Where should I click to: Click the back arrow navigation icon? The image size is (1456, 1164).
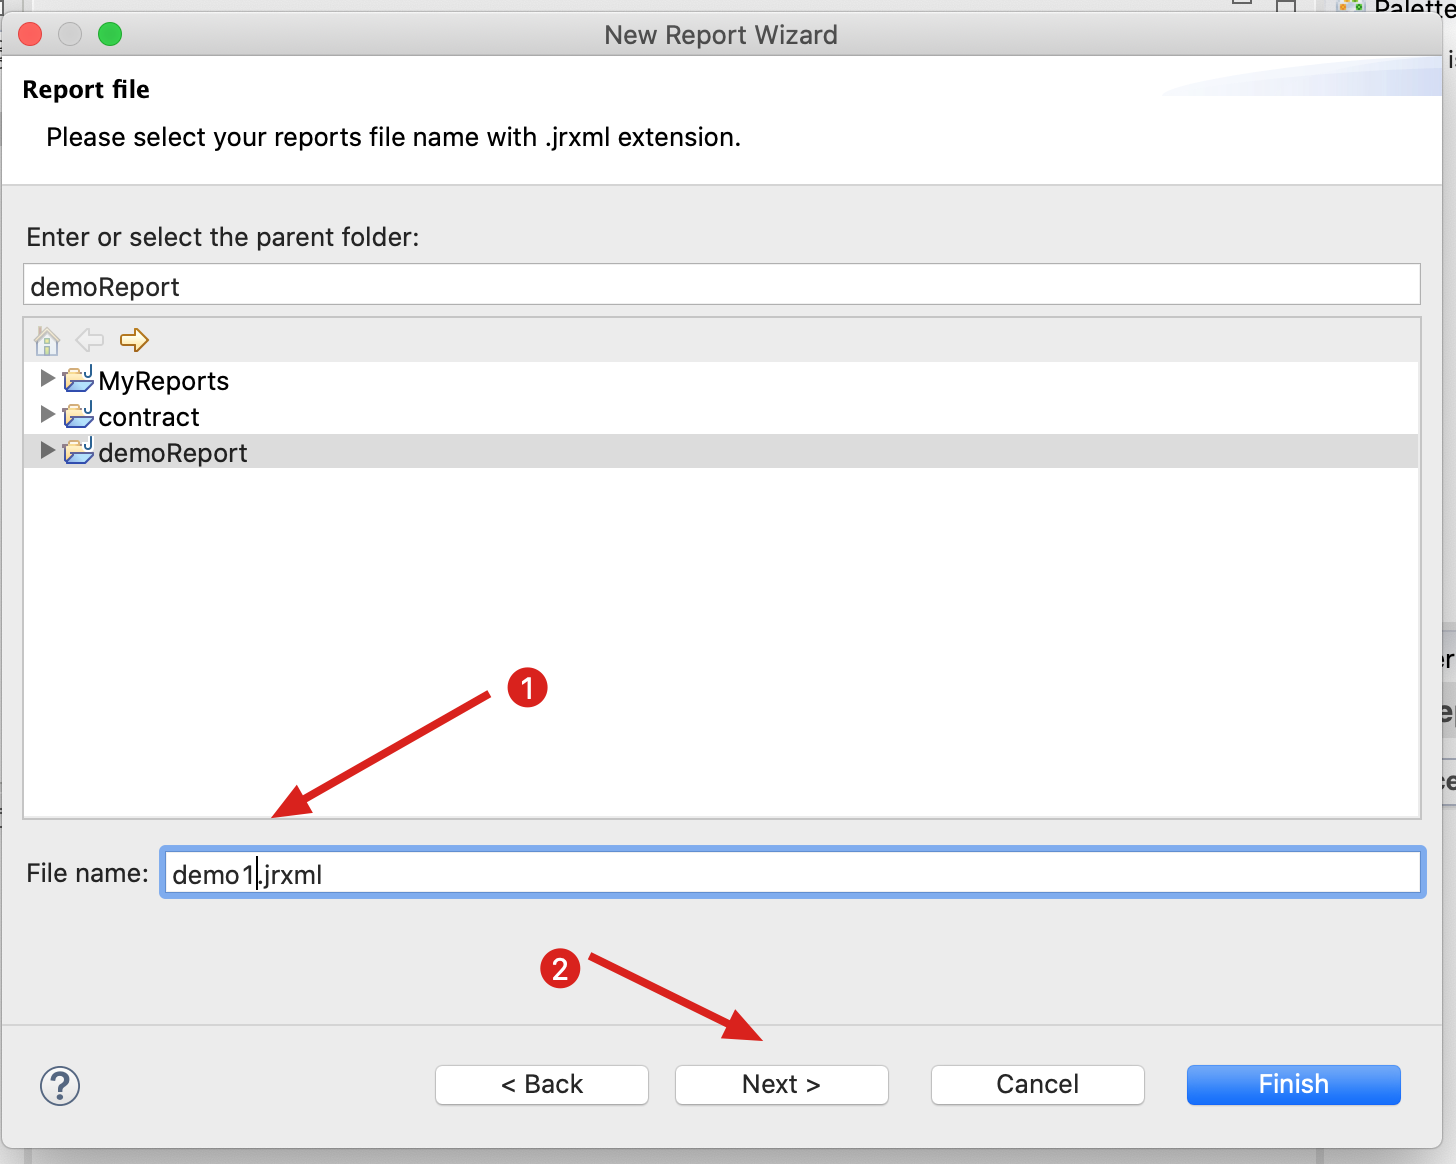click(89, 340)
